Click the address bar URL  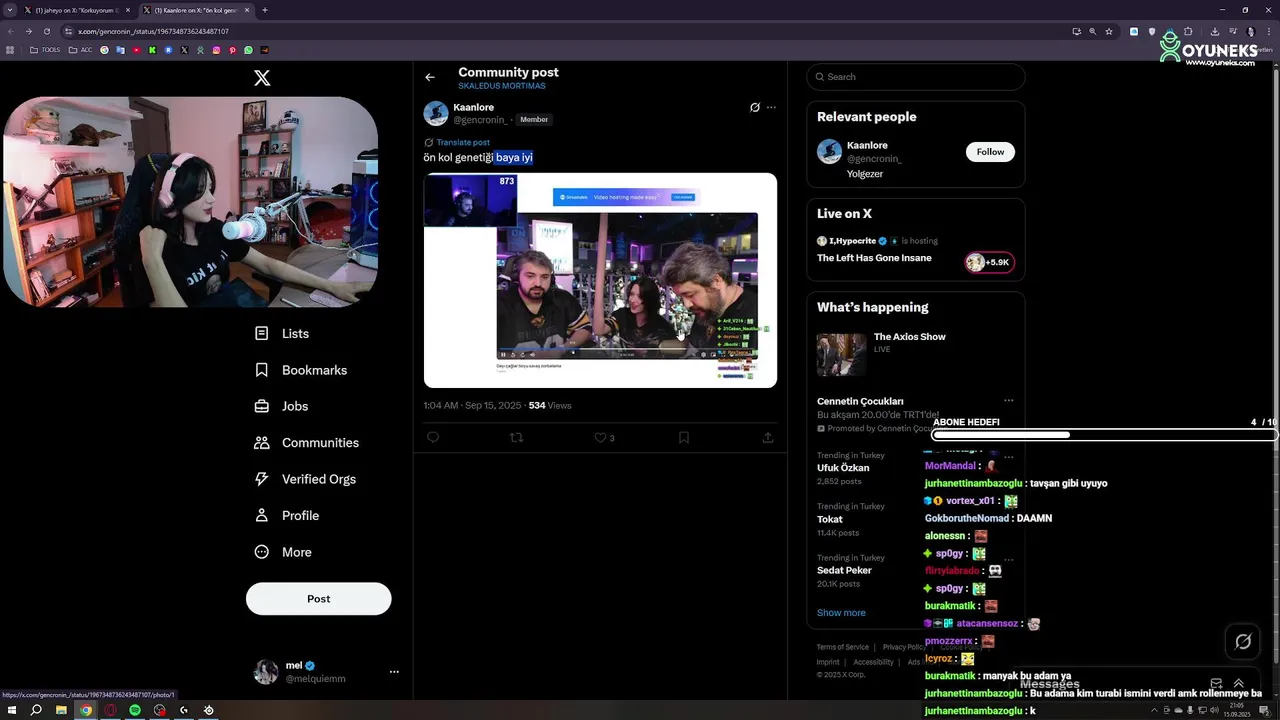(x=153, y=31)
